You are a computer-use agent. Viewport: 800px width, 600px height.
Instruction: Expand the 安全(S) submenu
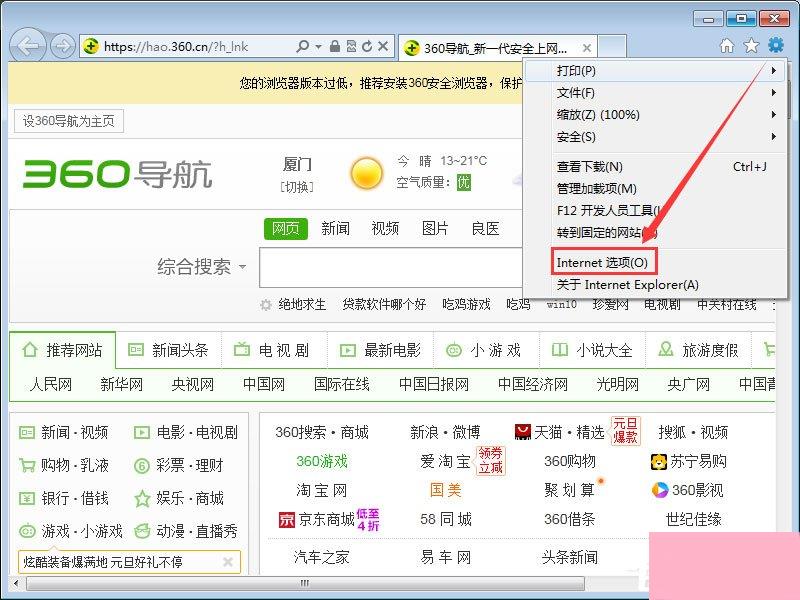[x=656, y=136]
